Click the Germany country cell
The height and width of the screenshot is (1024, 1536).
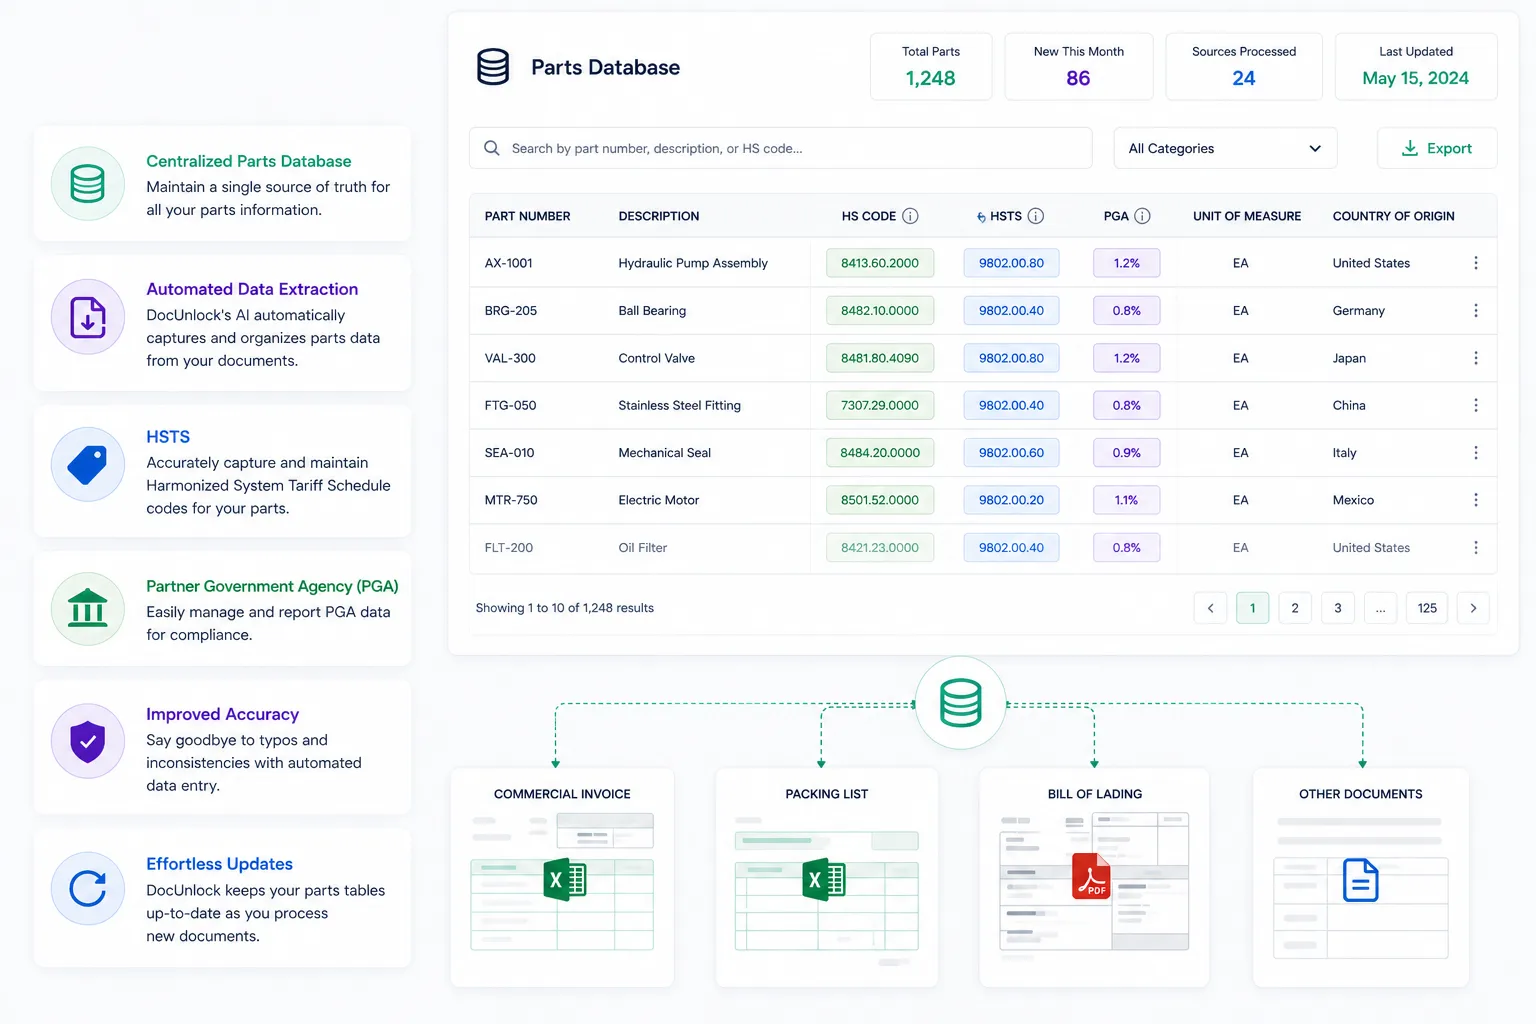(1358, 311)
